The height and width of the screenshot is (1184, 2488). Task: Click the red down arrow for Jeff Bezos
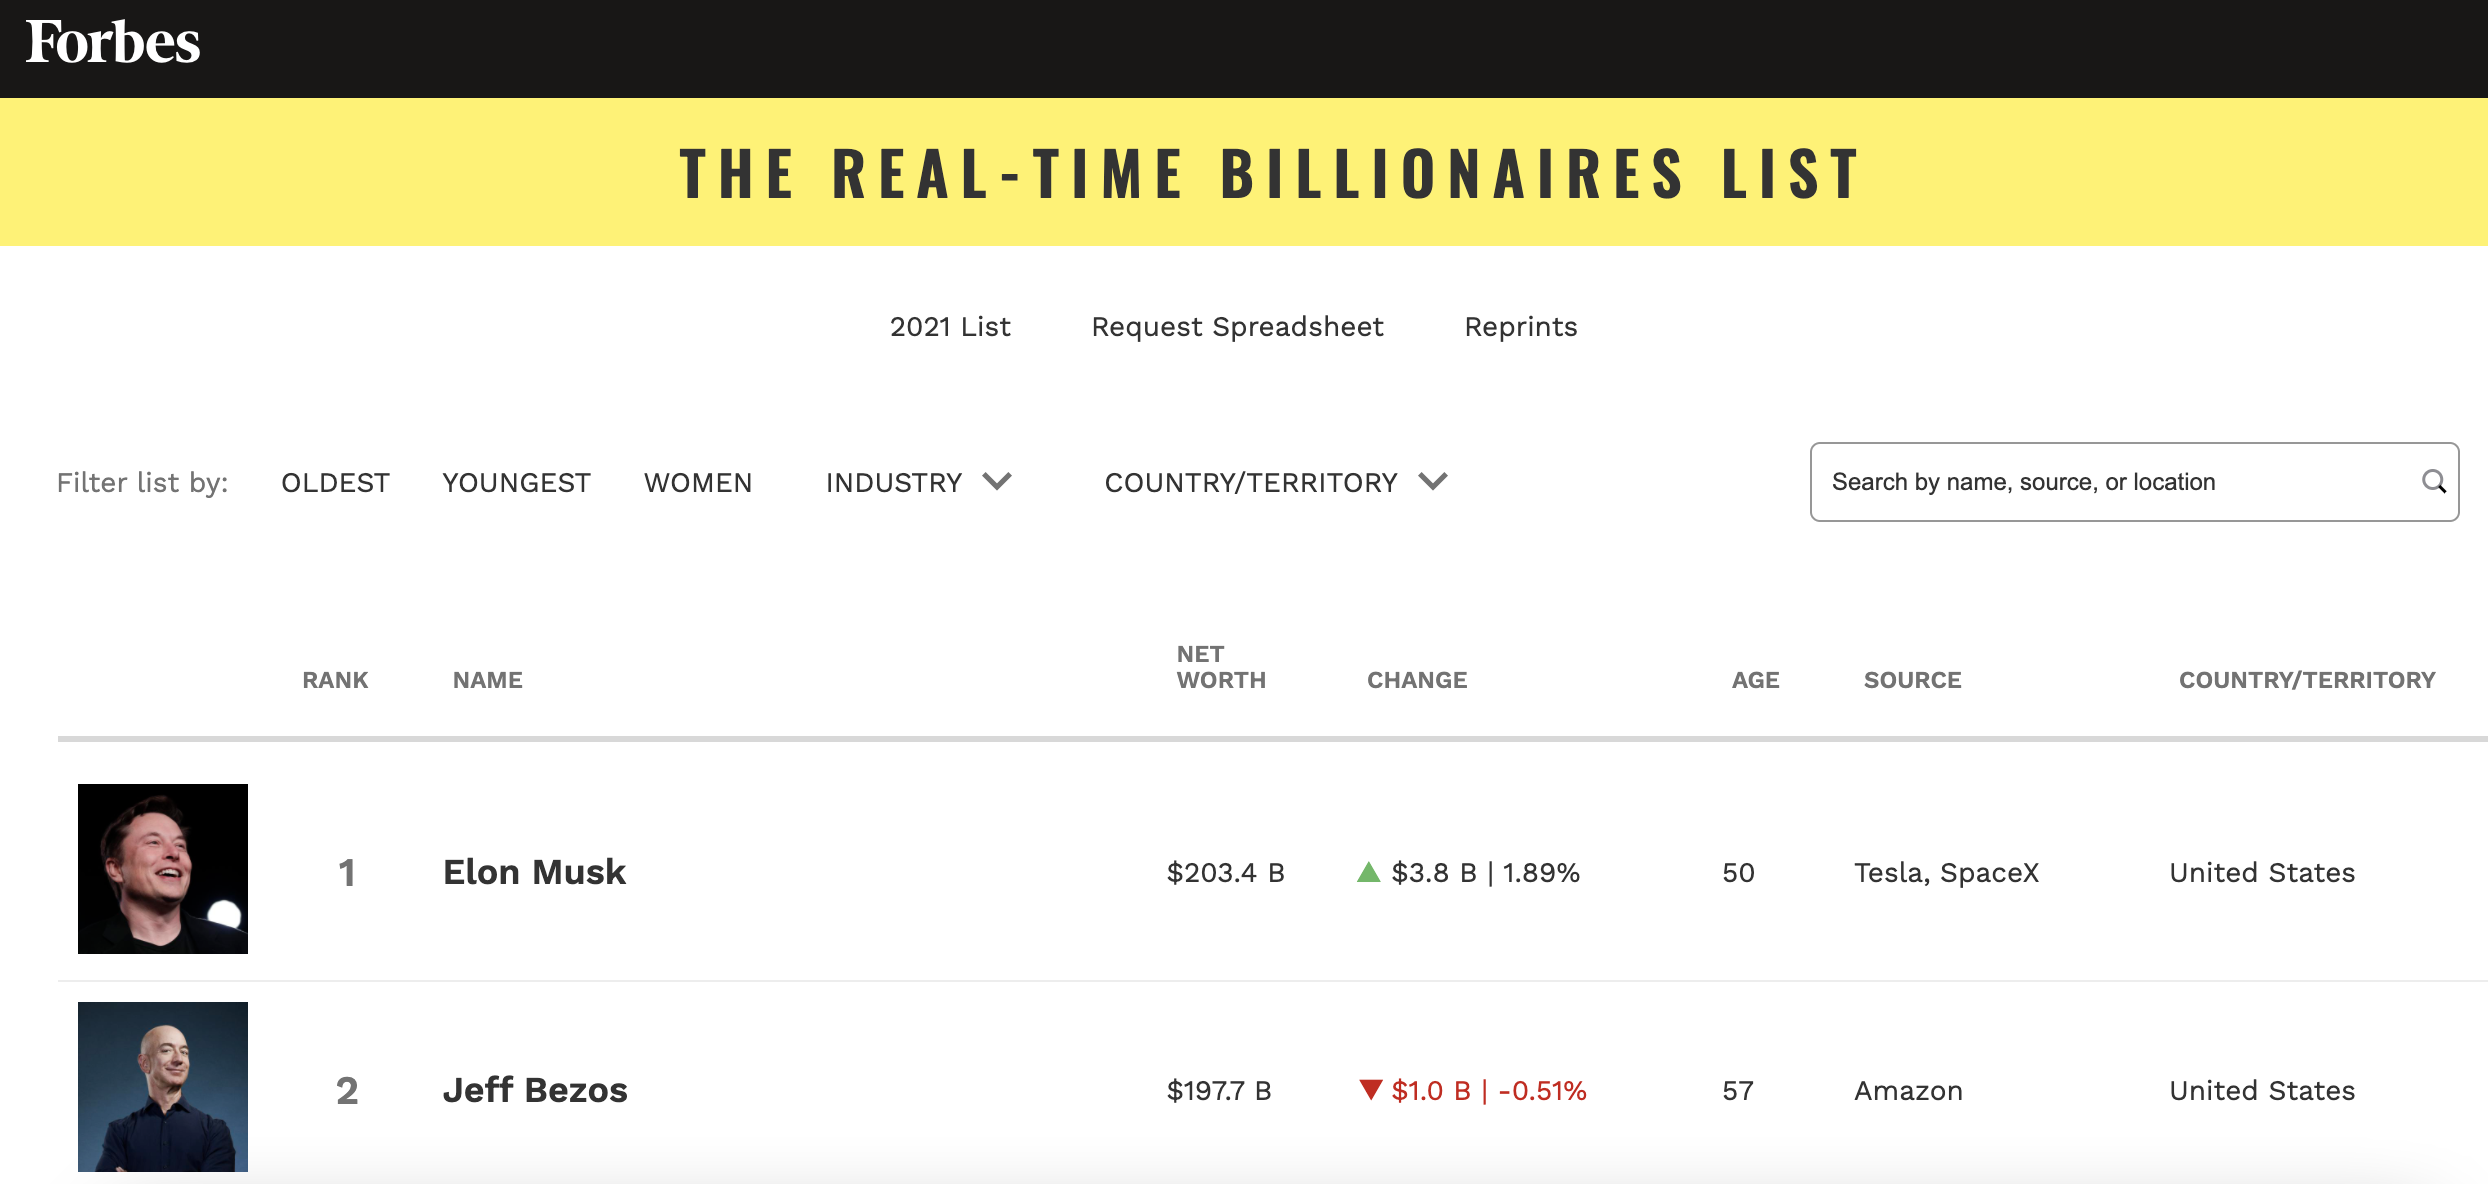(1370, 1089)
